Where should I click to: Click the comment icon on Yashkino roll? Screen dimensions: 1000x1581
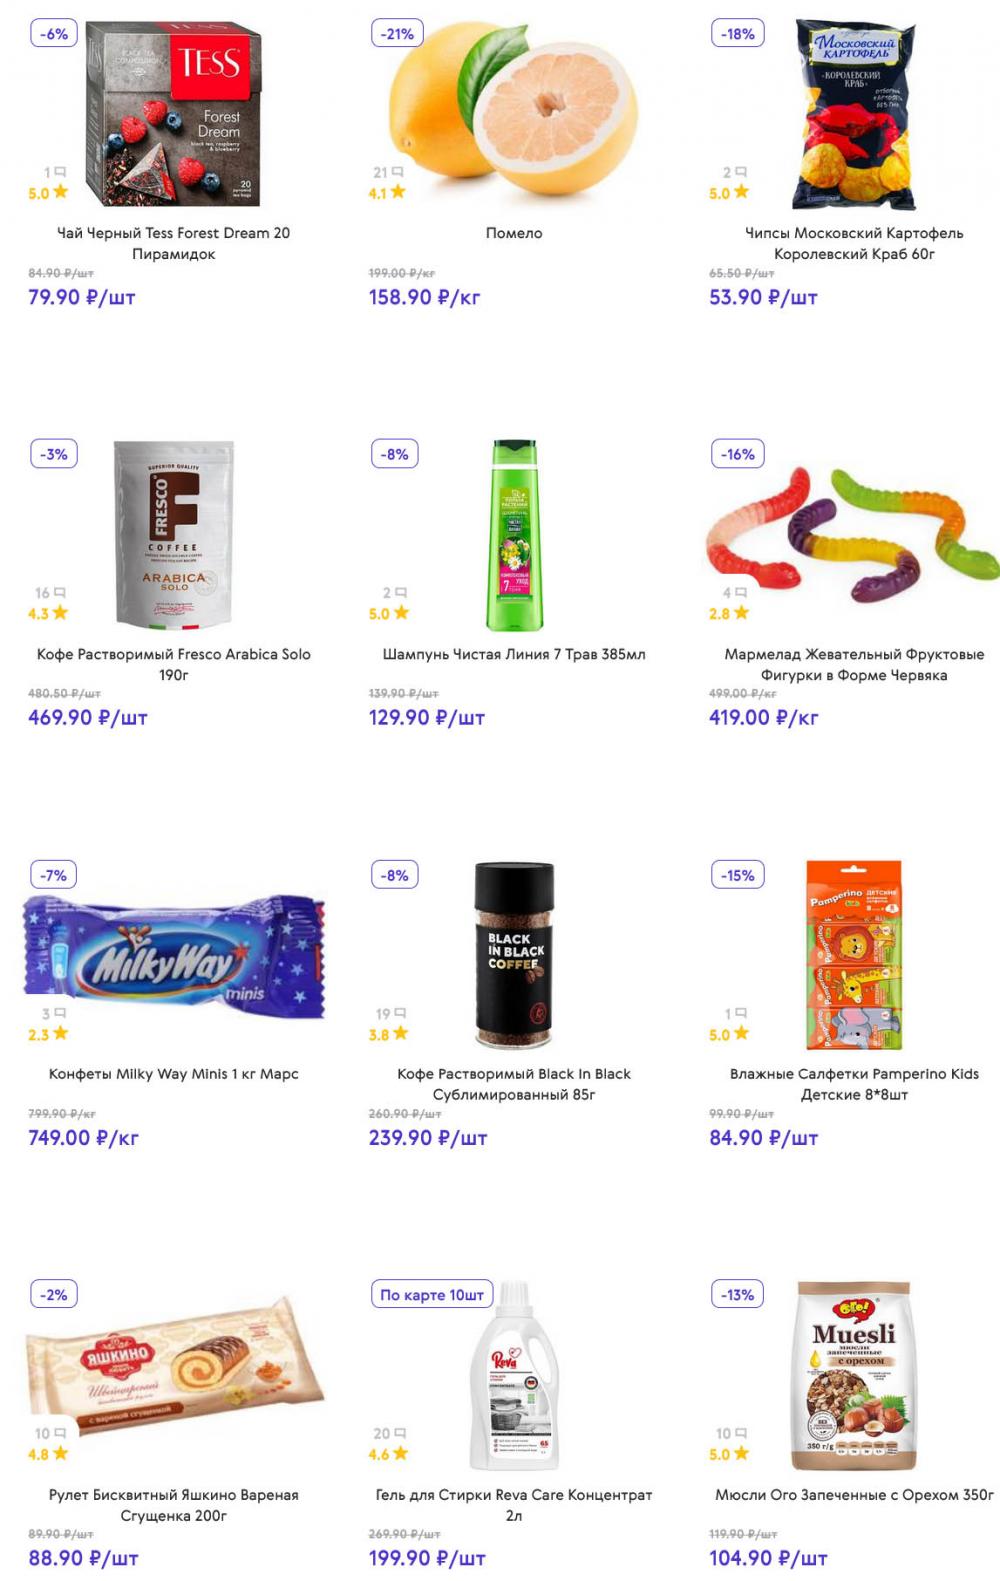(59, 1433)
